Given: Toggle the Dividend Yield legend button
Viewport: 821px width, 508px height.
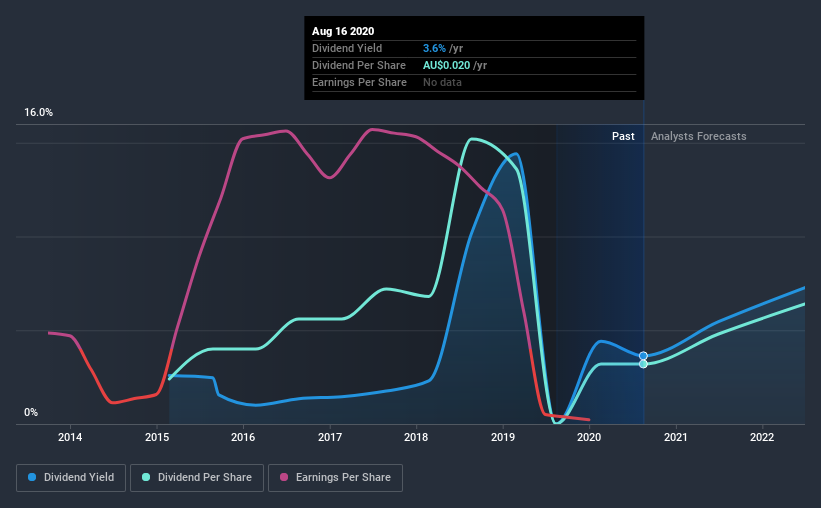Looking at the screenshot, I should point(71,478).
